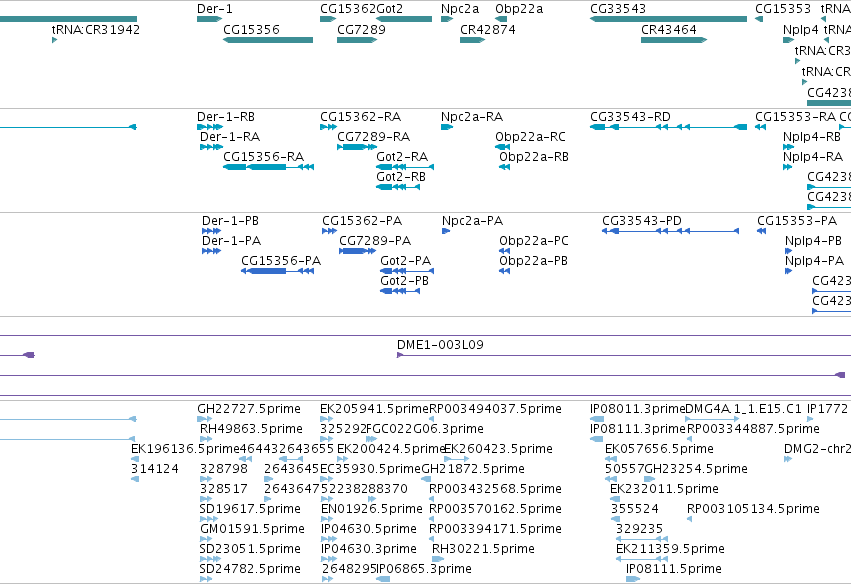The height and width of the screenshot is (584, 851).
Task: Click the GH22727.5prime EST label
Action: [x=249, y=409]
